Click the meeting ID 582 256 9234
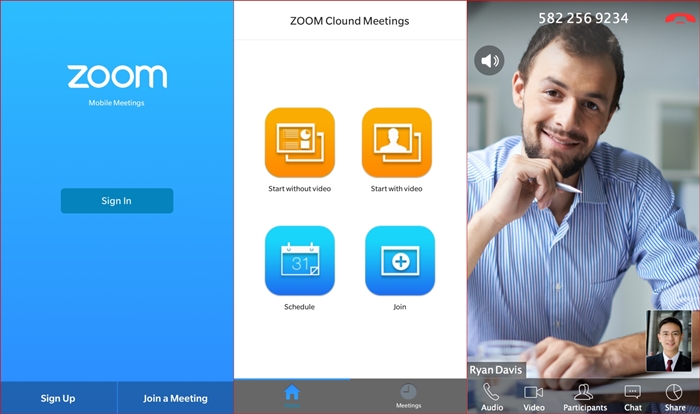This screenshot has width=700, height=414. (x=583, y=18)
